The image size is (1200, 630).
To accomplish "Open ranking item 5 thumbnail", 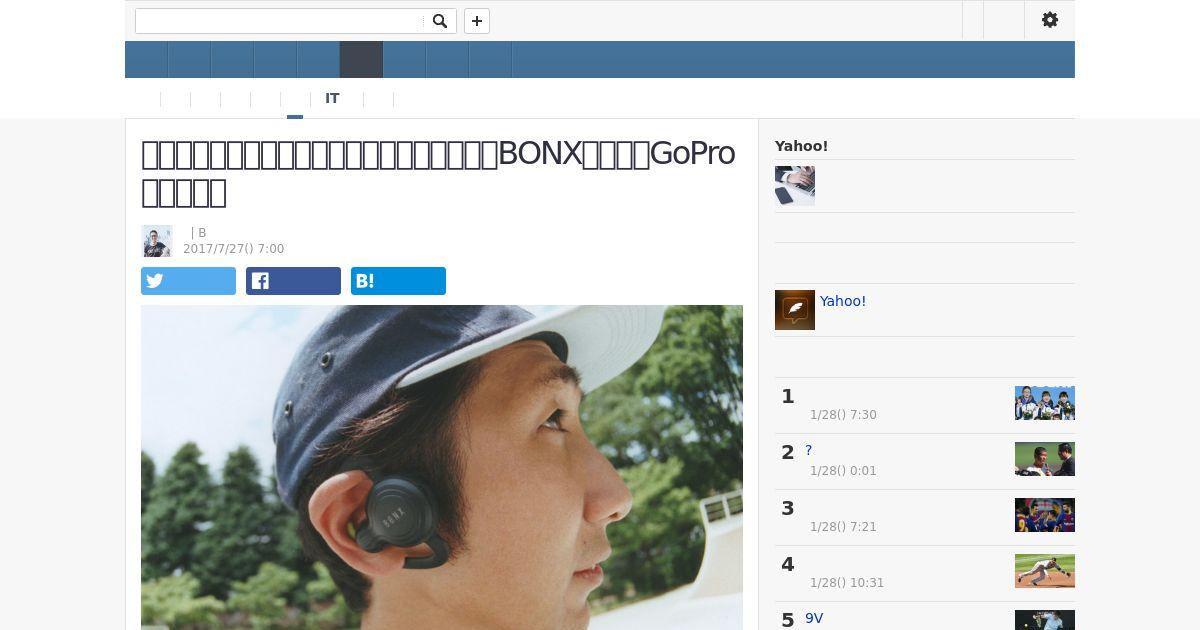I will tap(1045, 620).
